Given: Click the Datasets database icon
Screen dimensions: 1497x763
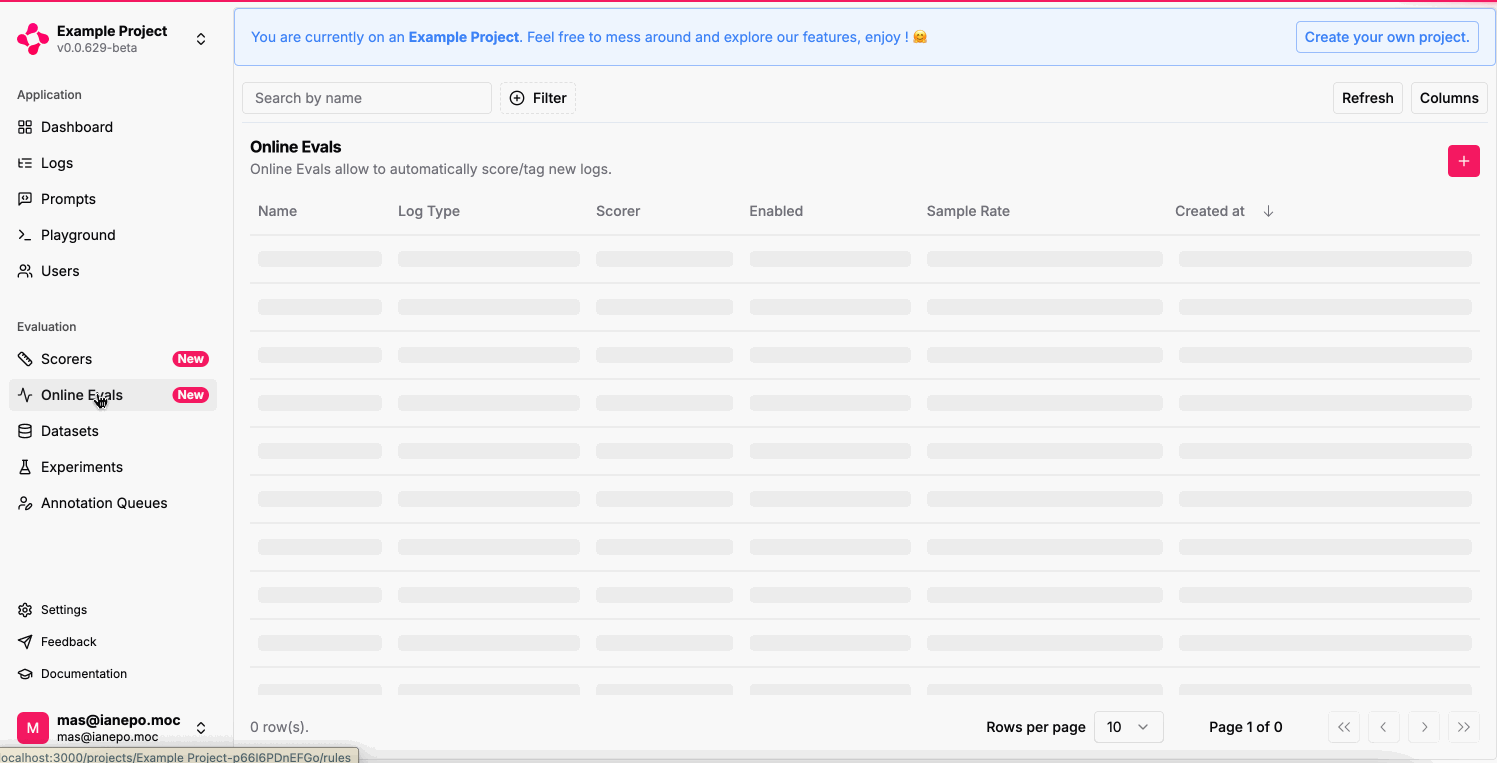Looking at the screenshot, I should coord(25,431).
